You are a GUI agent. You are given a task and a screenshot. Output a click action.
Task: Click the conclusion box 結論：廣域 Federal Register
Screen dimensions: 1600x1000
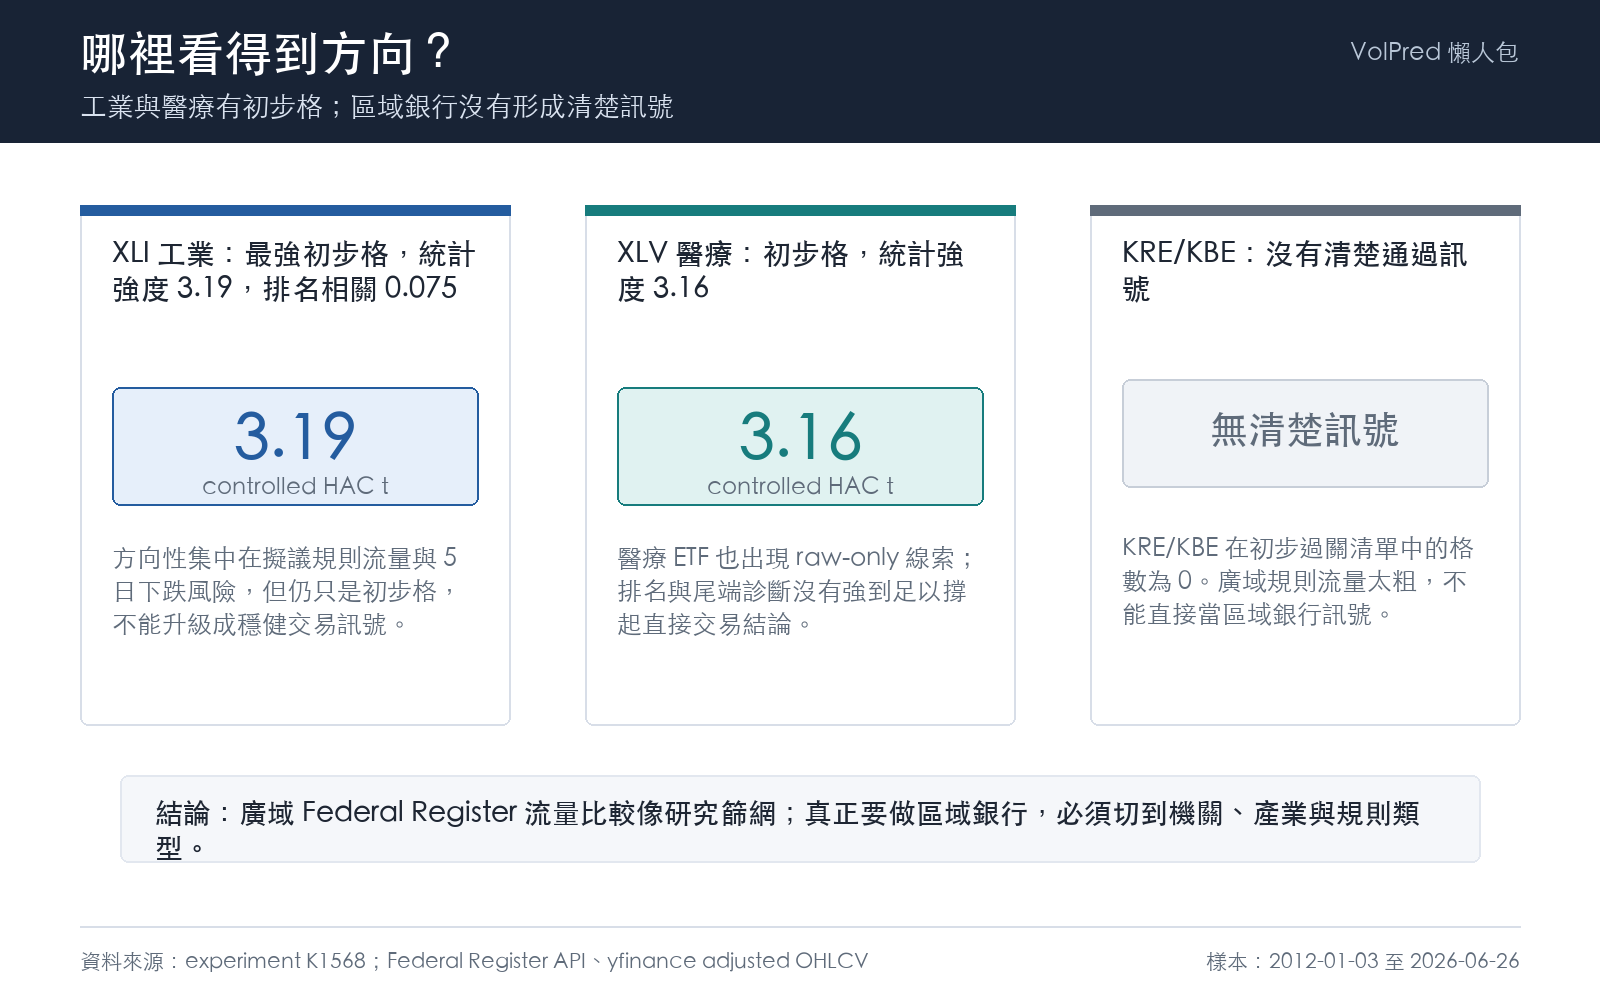800,819
